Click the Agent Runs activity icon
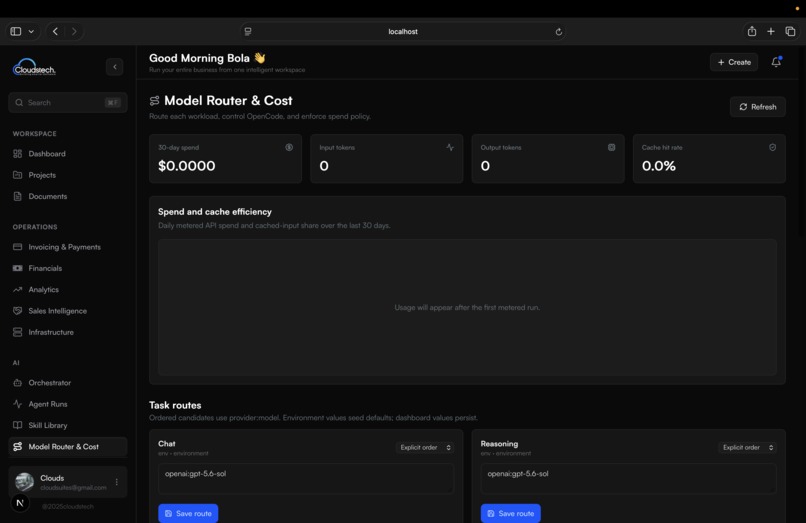Screen dimensions: 806x523 pyautogui.click(x=17, y=404)
